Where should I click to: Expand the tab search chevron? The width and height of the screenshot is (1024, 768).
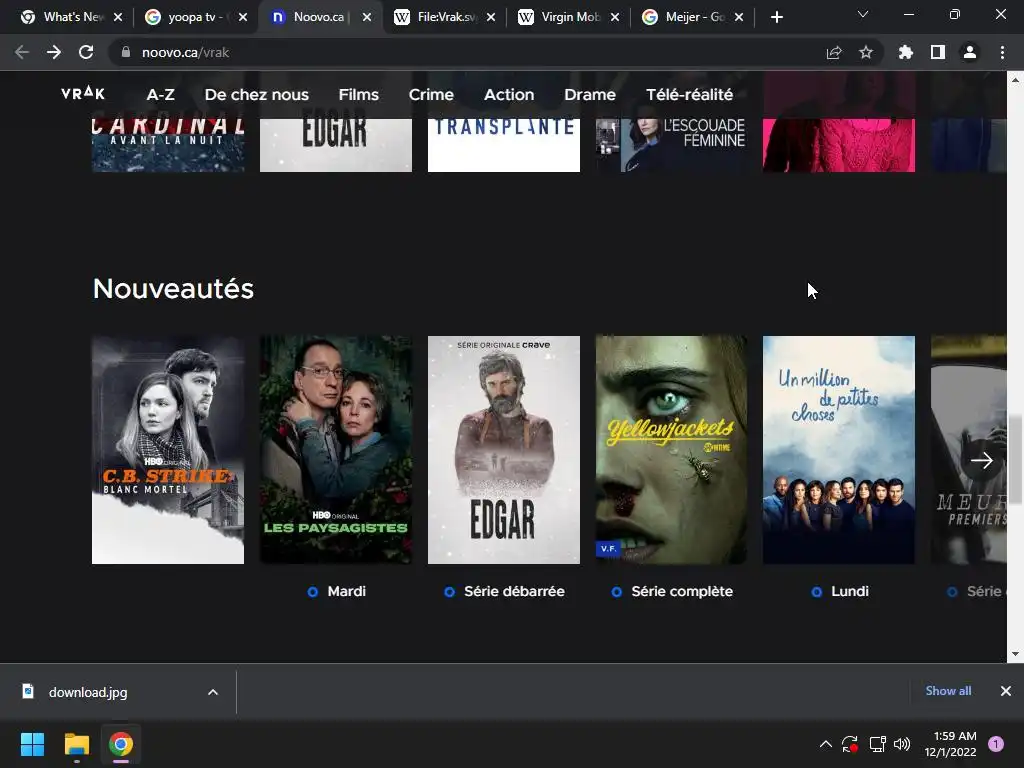tap(863, 14)
